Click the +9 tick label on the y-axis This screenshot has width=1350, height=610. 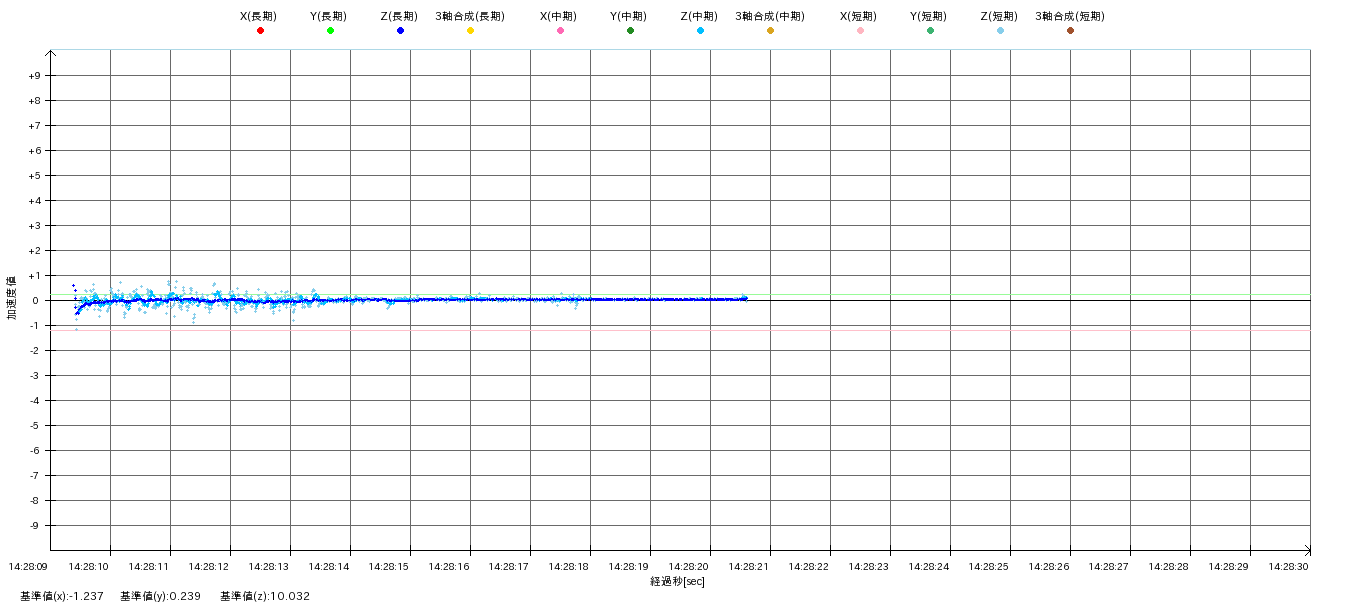pyautogui.click(x=34, y=76)
